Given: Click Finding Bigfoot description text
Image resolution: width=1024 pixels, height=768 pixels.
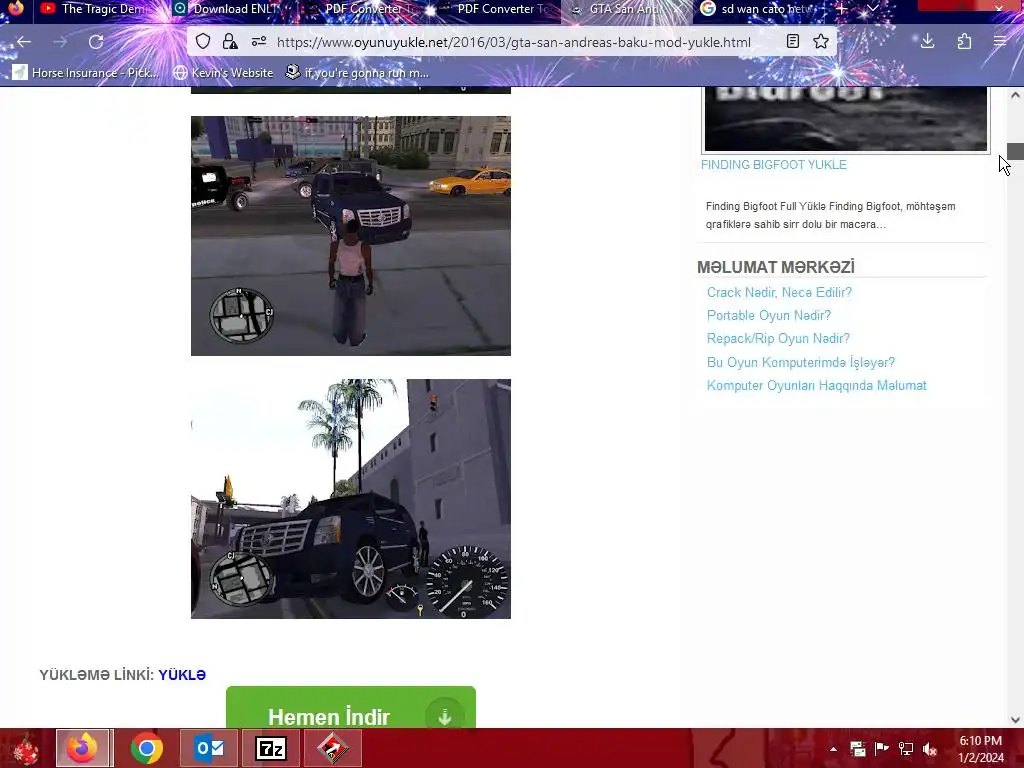Looking at the screenshot, I should (x=830, y=215).
